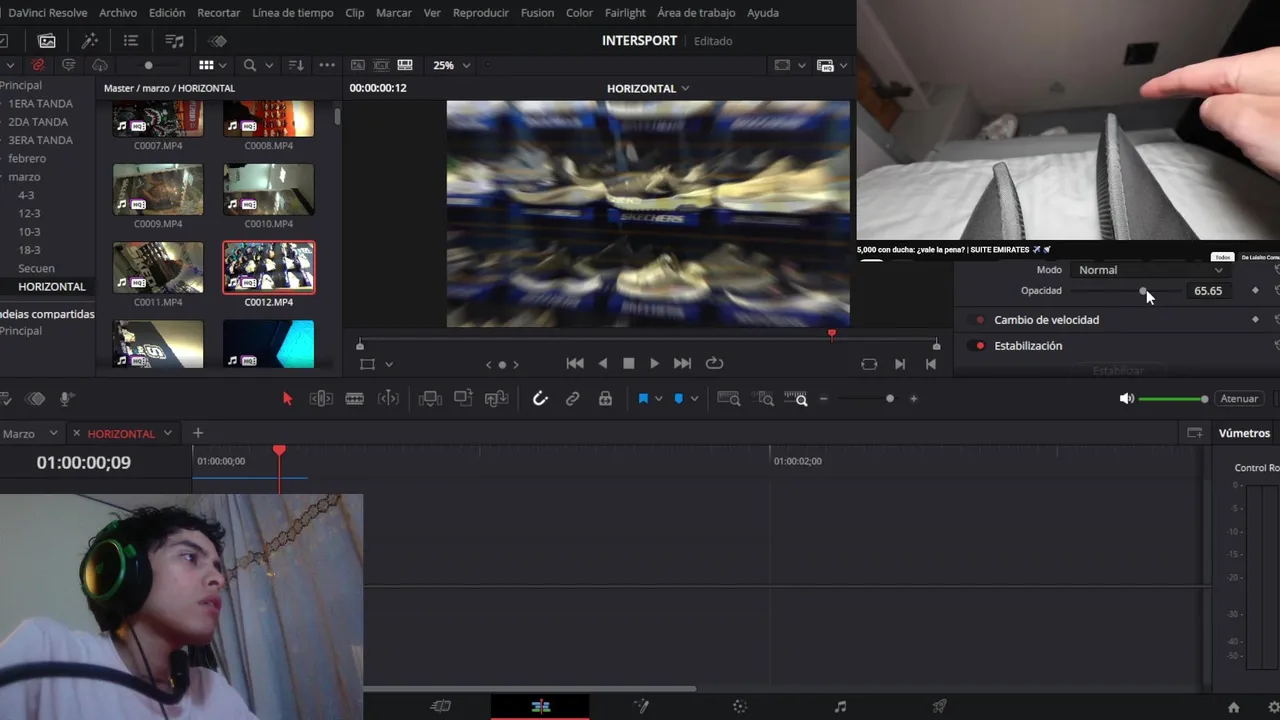The image size is (1280, 720).
Task: Open the Modo Normal composite dropdown
Action: click(1150, 270)
